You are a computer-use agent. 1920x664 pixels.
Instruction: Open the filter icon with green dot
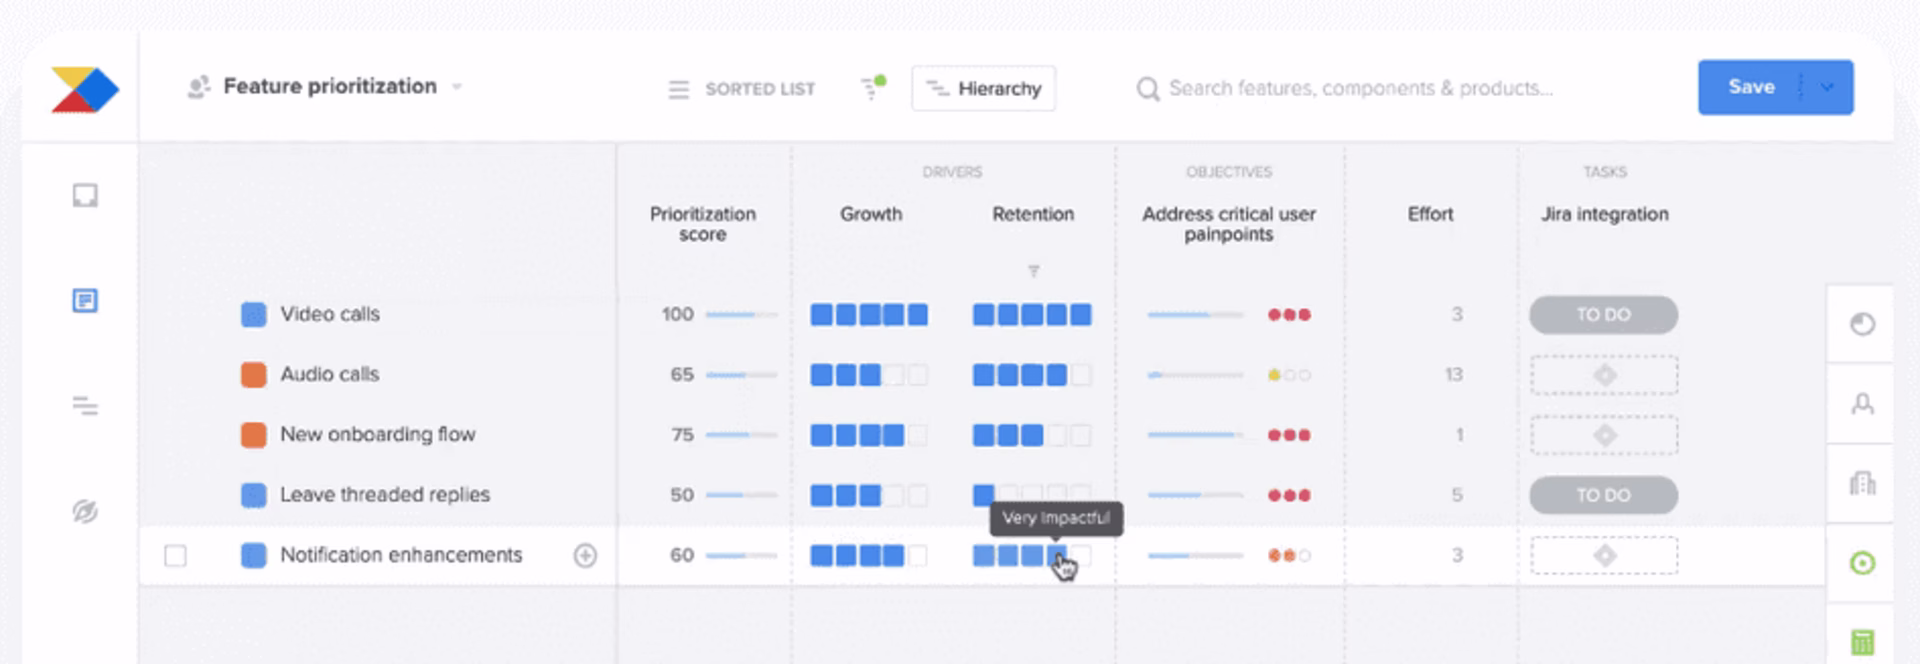[x=873, y=88]
